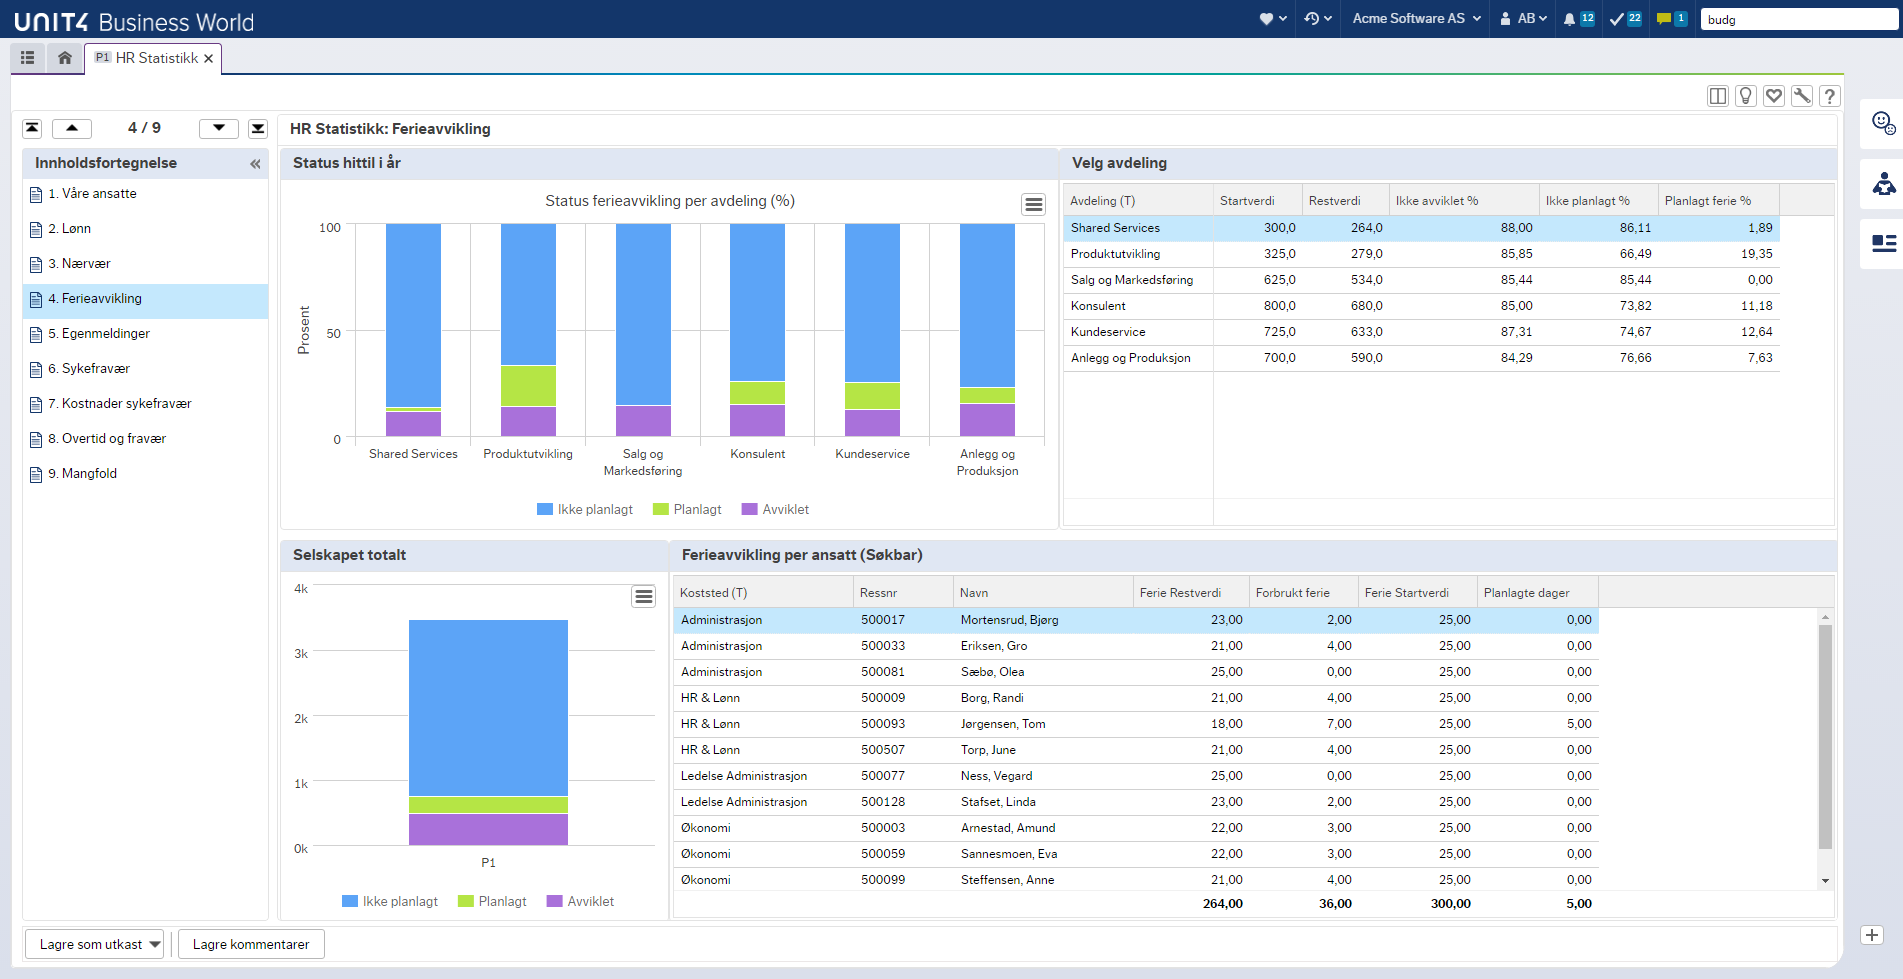Toggle Ikke planlagt legend in Selskapet totalt
The width and height of the screenshot is (1903, 979).
pyautogui.click(x=390, y=901)
